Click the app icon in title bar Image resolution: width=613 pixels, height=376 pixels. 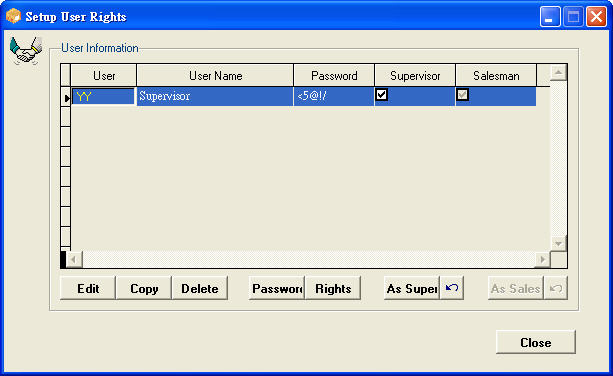[13, 16]
